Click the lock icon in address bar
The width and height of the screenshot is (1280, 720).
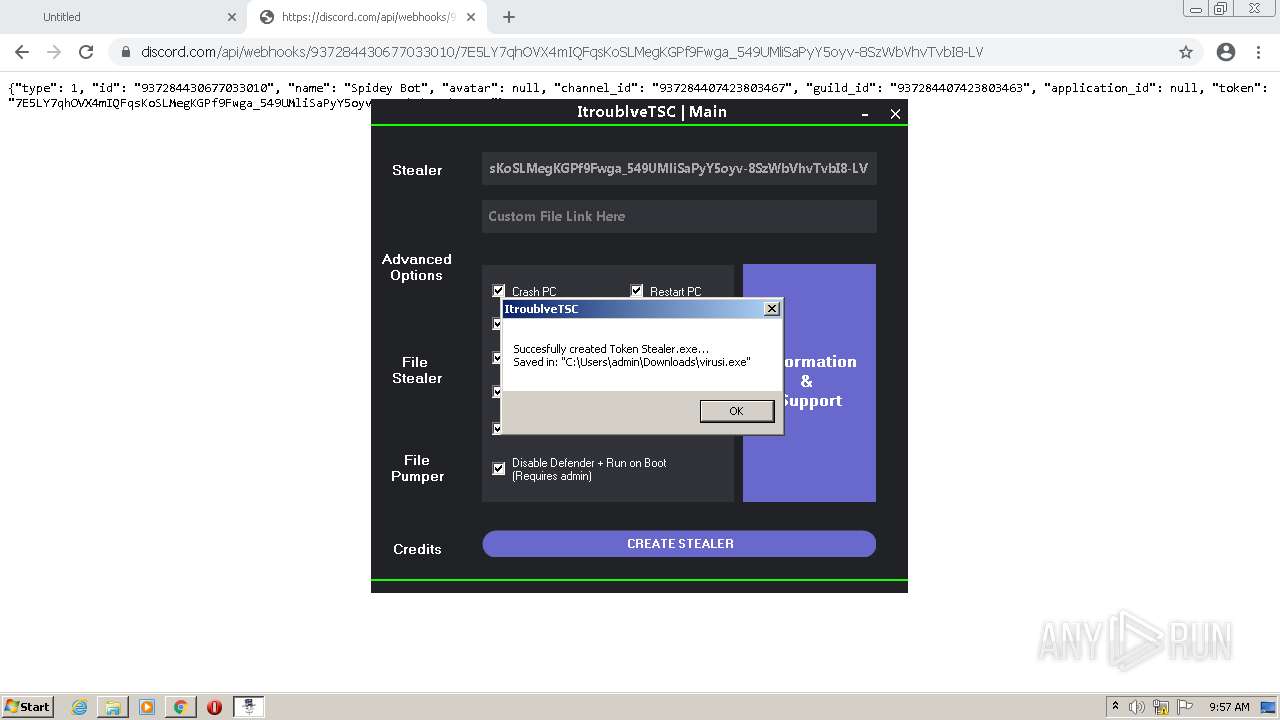pos(125,52)
